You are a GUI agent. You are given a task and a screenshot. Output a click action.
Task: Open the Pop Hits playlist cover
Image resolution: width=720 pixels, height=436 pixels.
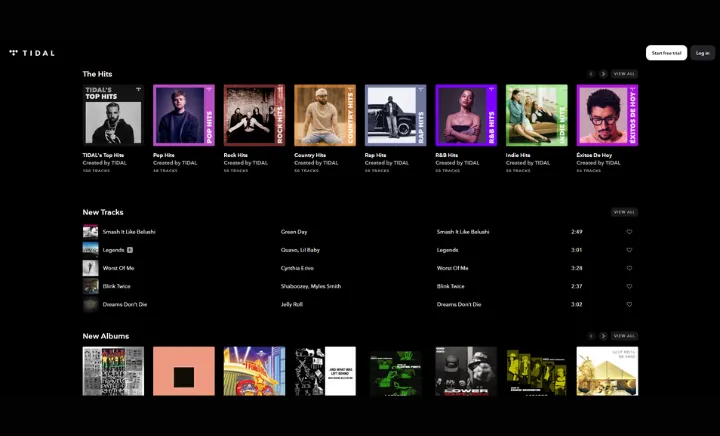click(x=184, y=115)
